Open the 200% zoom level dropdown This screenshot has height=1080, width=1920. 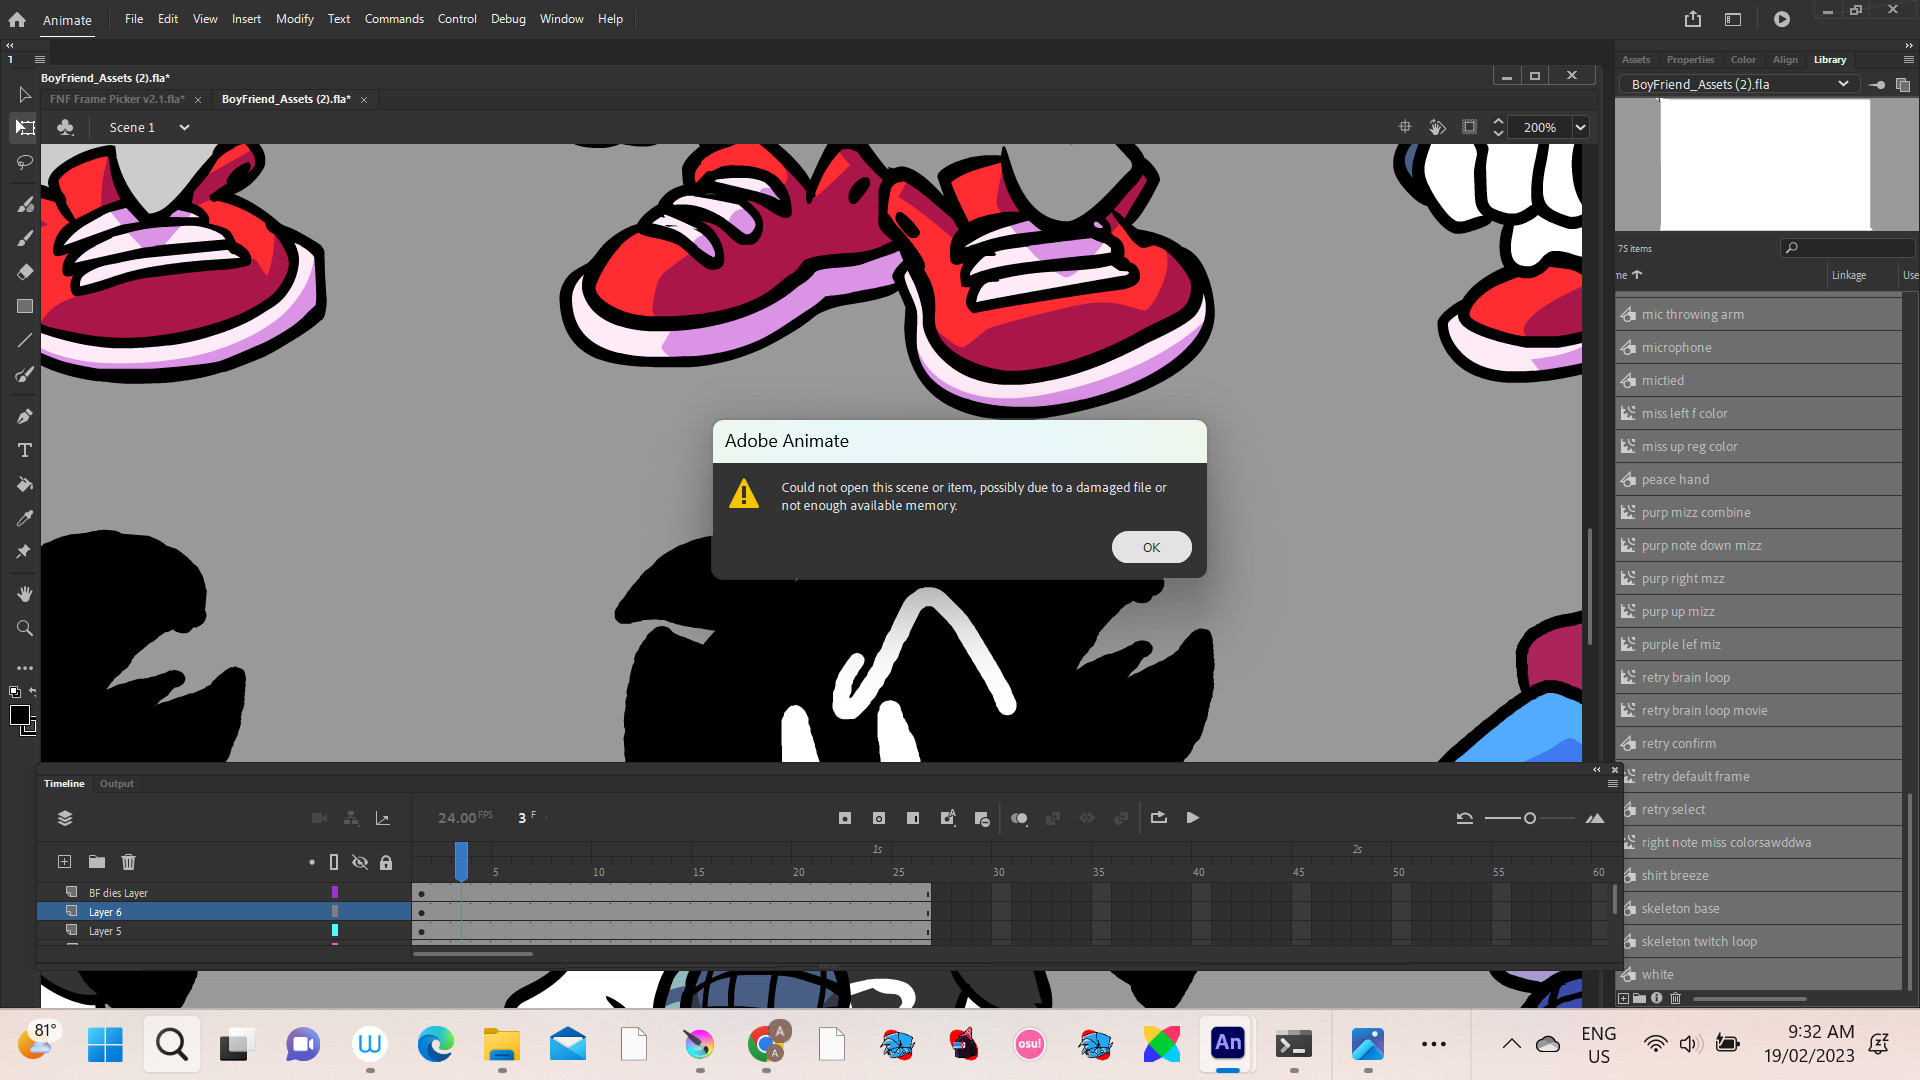pos(1581,127)
